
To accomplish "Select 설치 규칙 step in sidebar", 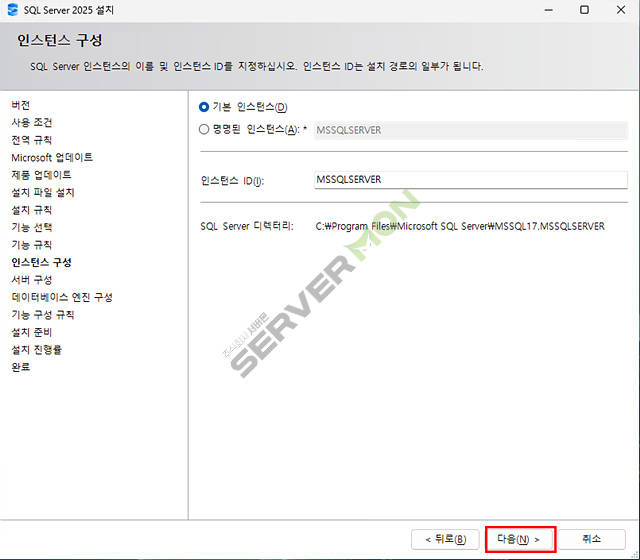I will pyautogui.click(x=32, y=210).
